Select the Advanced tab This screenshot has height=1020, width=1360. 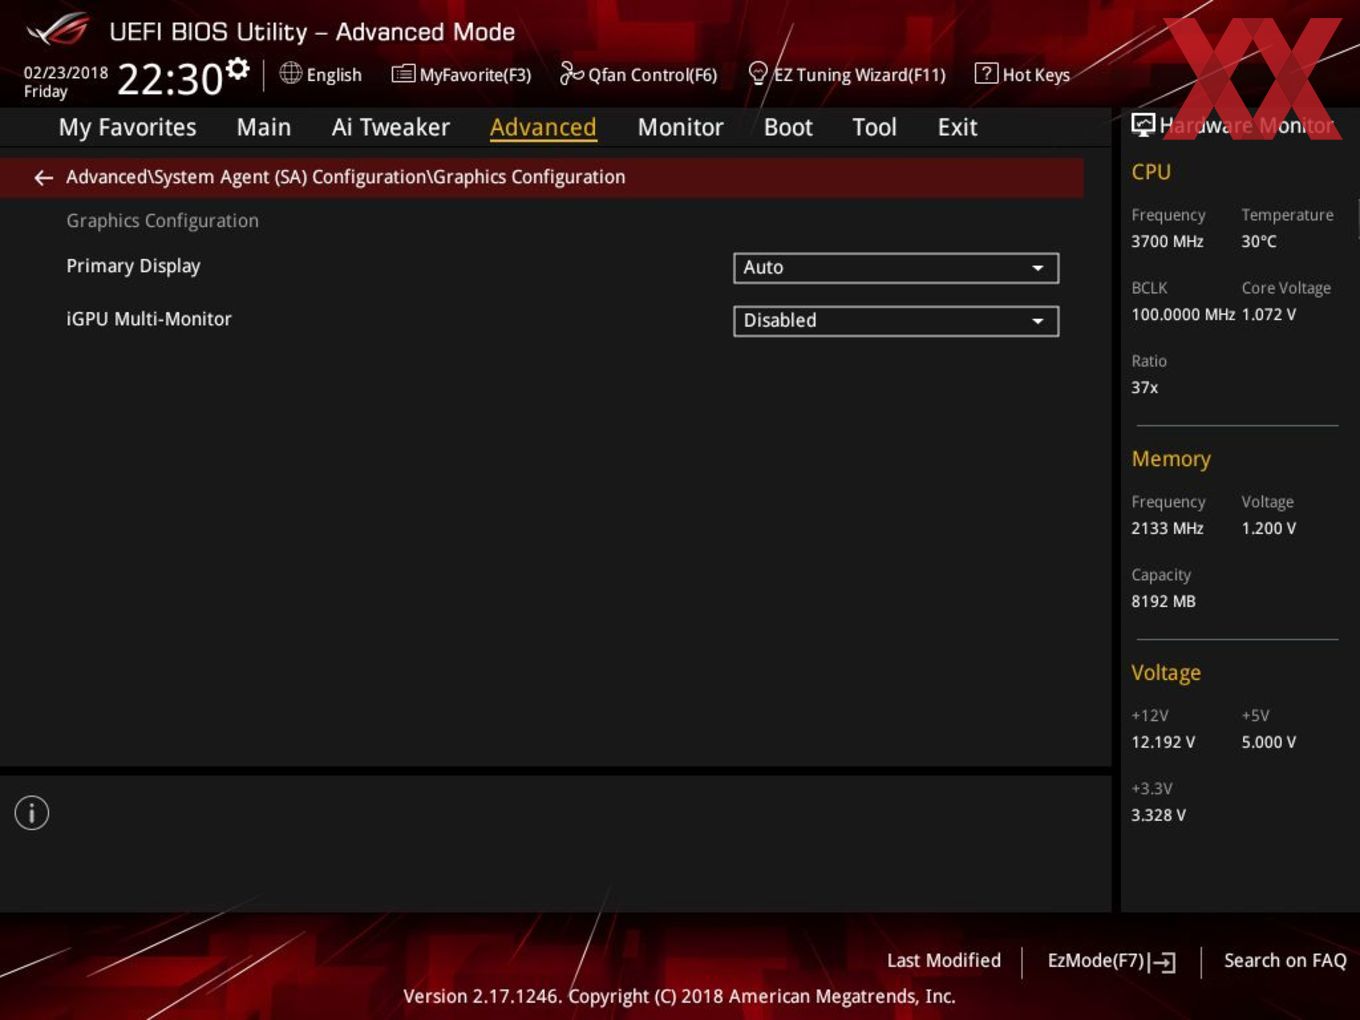coord(543,127)
